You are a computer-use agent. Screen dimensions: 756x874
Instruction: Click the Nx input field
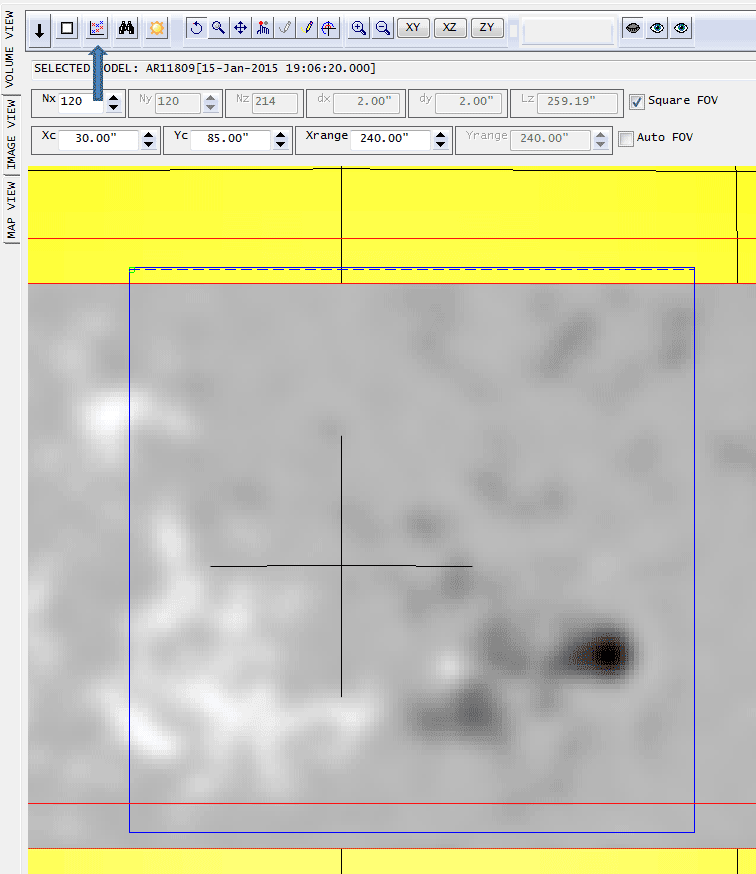click(81, 102)
